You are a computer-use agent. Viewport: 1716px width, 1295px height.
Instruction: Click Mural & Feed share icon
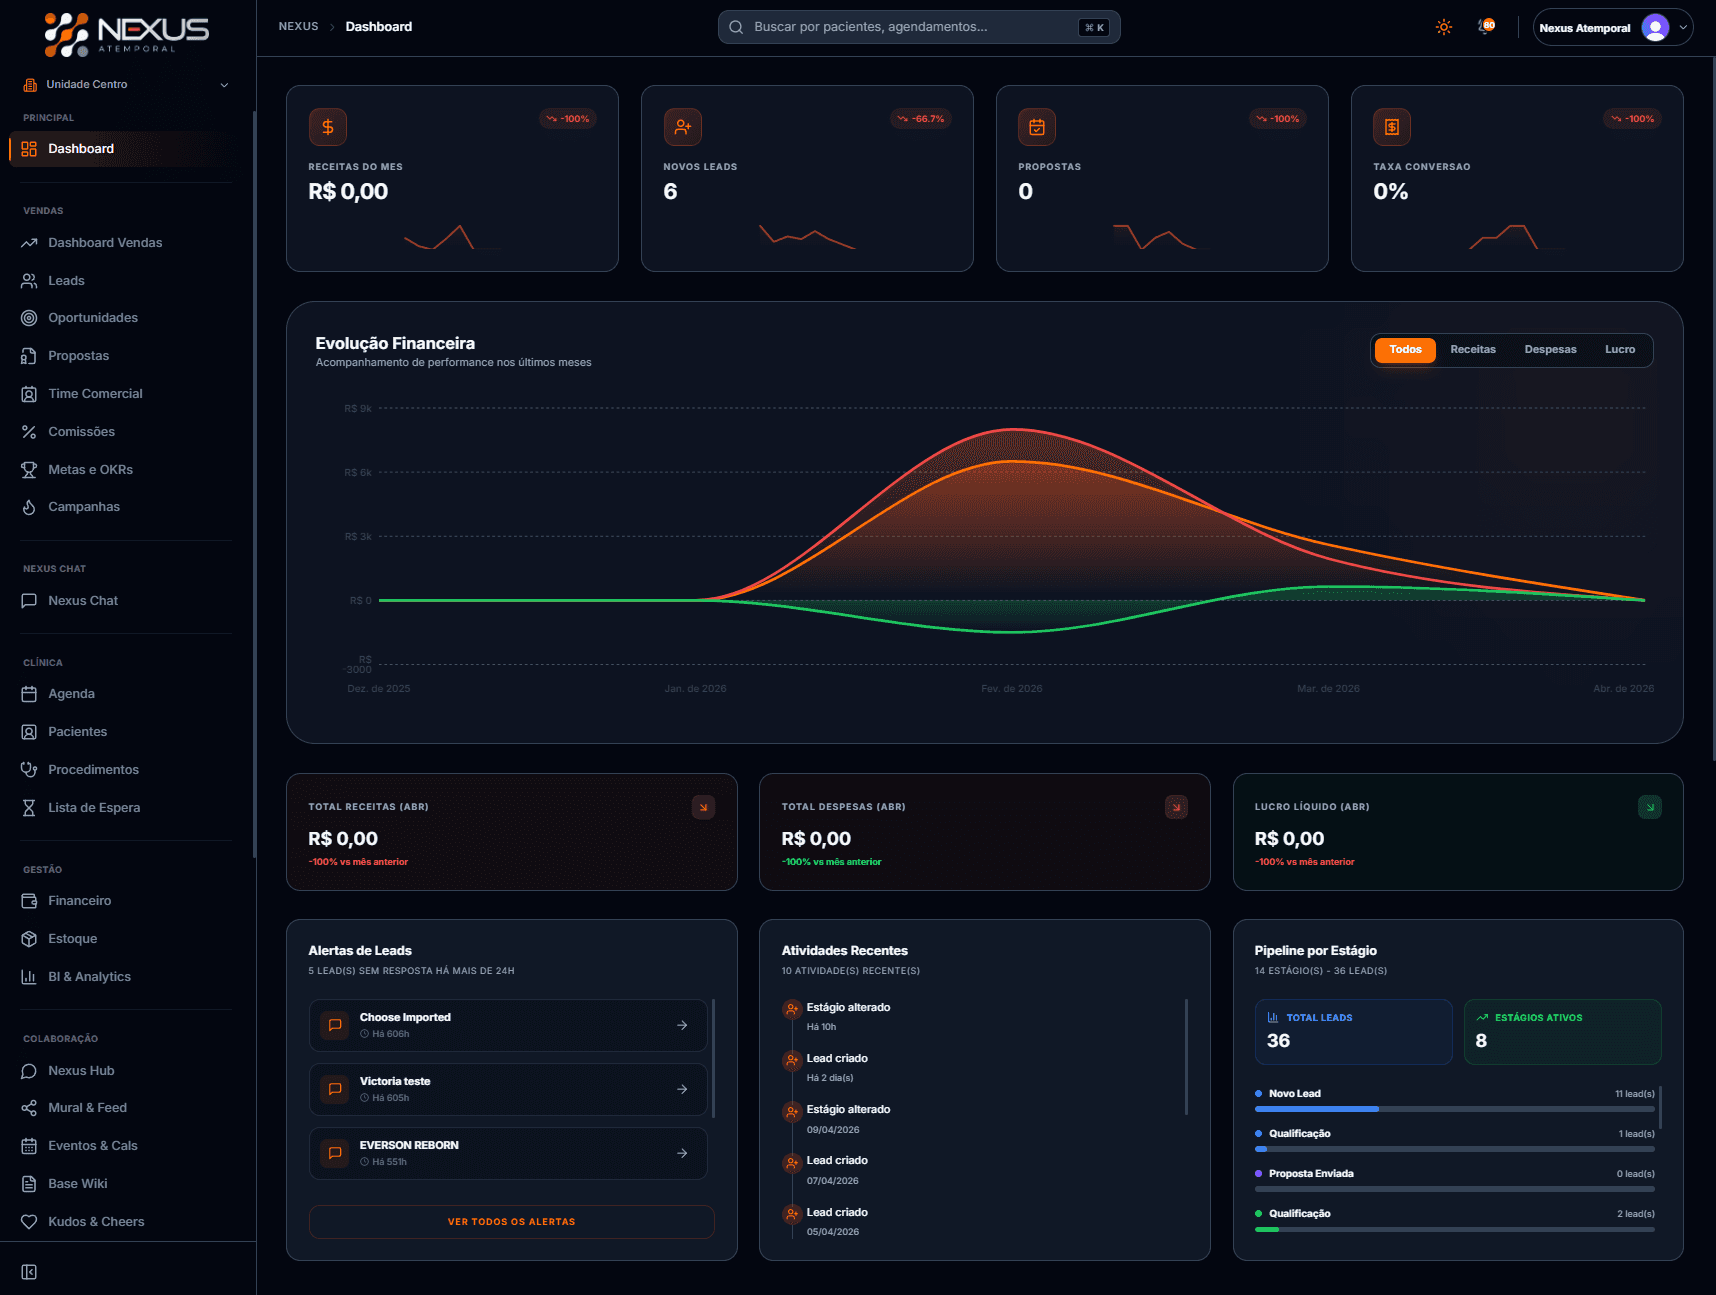[29, 1108]
